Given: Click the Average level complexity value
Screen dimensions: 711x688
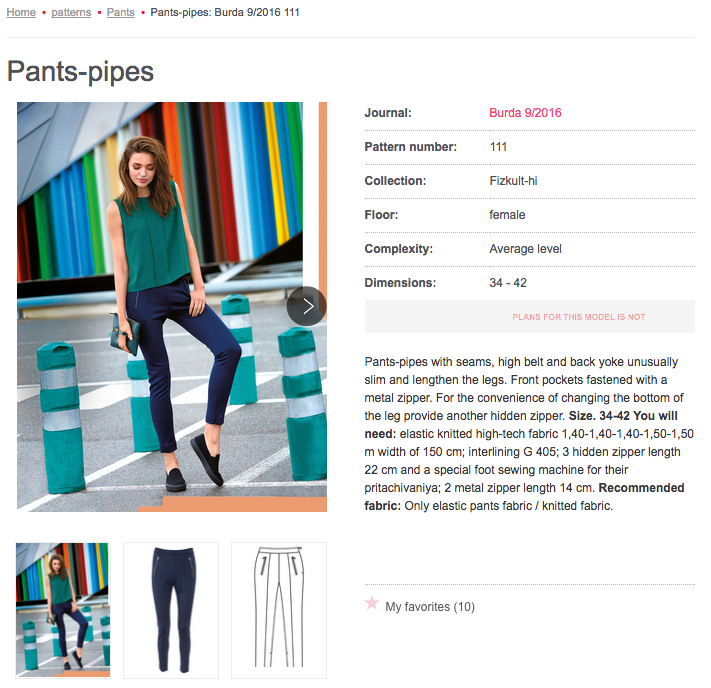Looking at the screenshot, I should click(x=526, y=249).
